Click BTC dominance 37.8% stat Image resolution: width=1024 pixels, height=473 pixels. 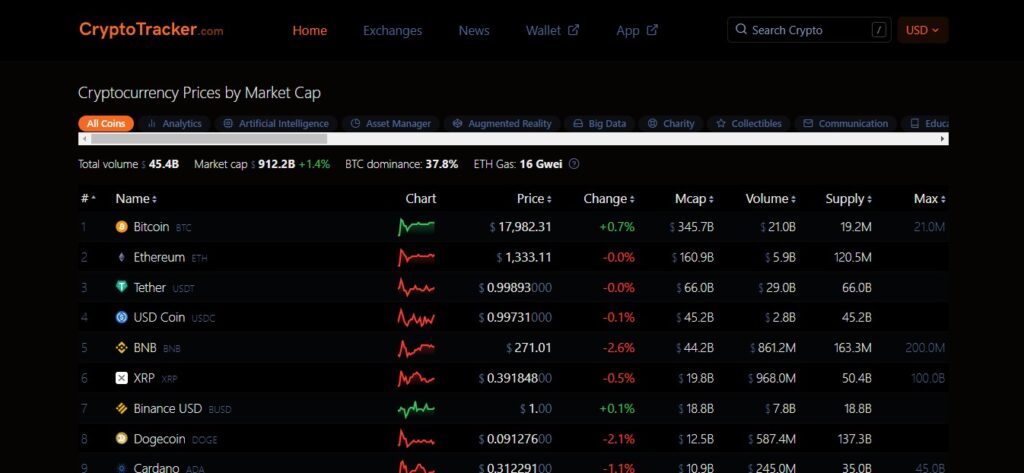click(402, 164)
